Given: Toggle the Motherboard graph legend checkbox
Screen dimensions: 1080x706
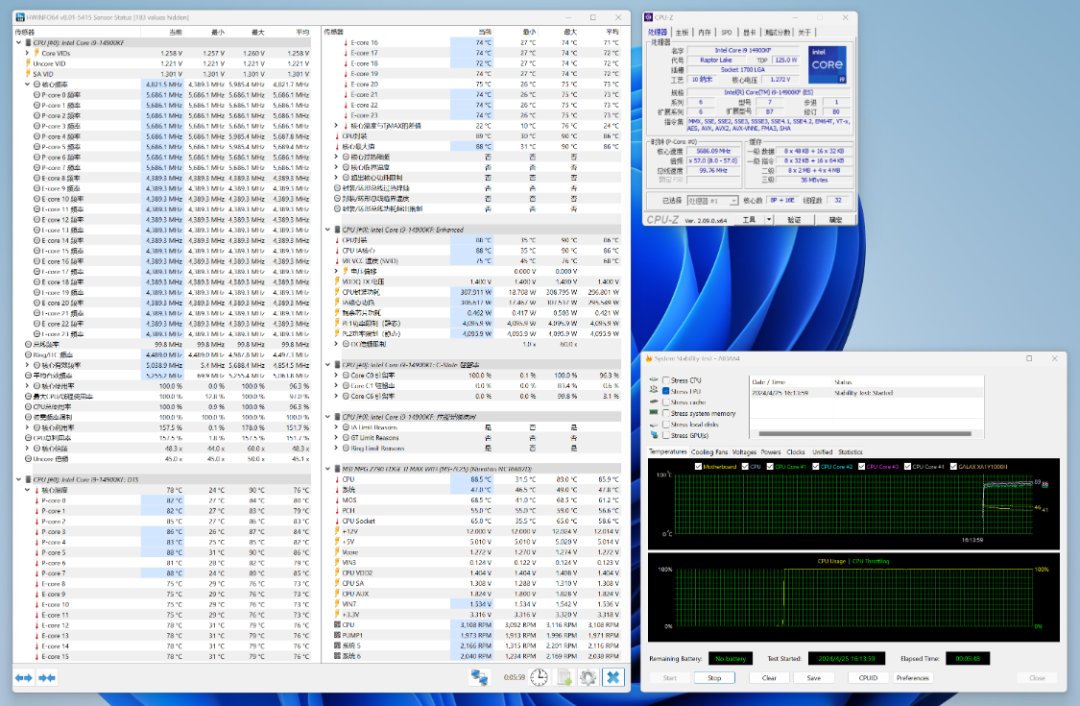Looking at the screenshot, I should tap(699, 466).
